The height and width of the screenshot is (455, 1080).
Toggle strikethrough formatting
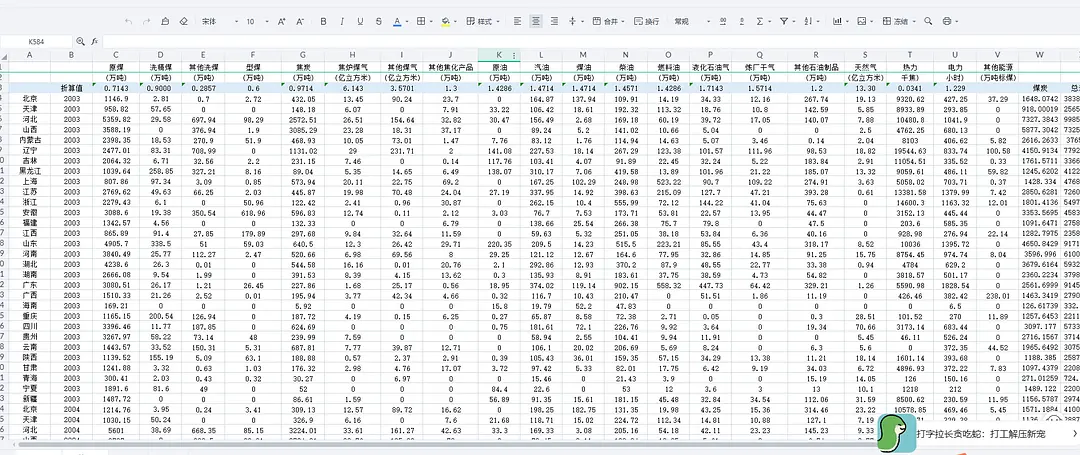pos(379,21)
